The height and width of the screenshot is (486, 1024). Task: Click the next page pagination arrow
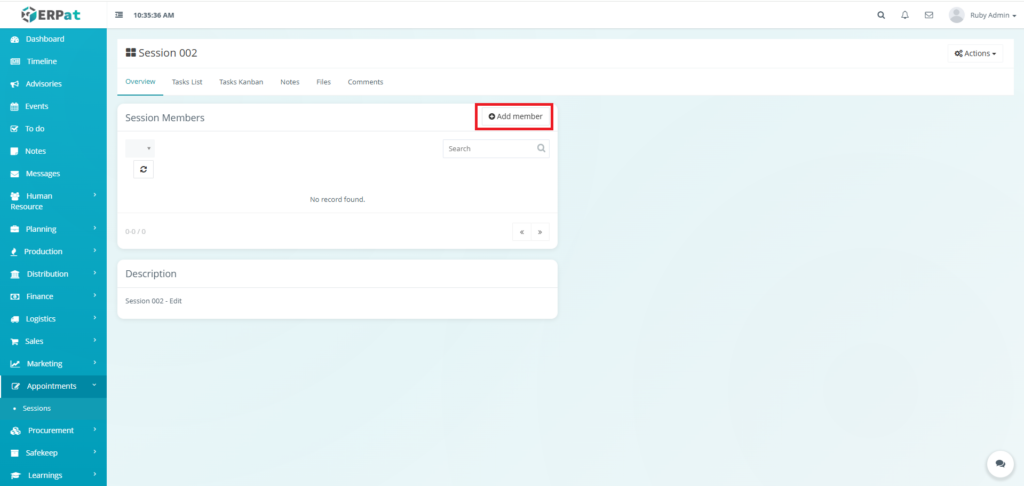click(540, 232)
